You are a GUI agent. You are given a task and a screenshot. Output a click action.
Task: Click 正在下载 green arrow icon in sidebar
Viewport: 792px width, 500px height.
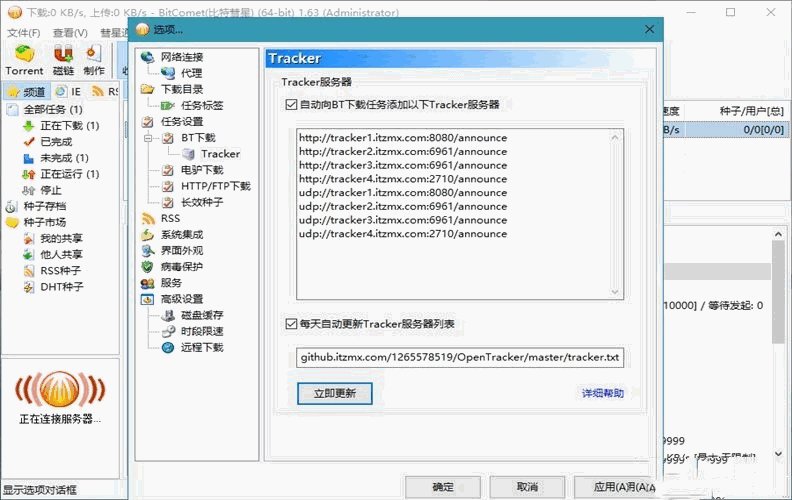tap(29, 126)
